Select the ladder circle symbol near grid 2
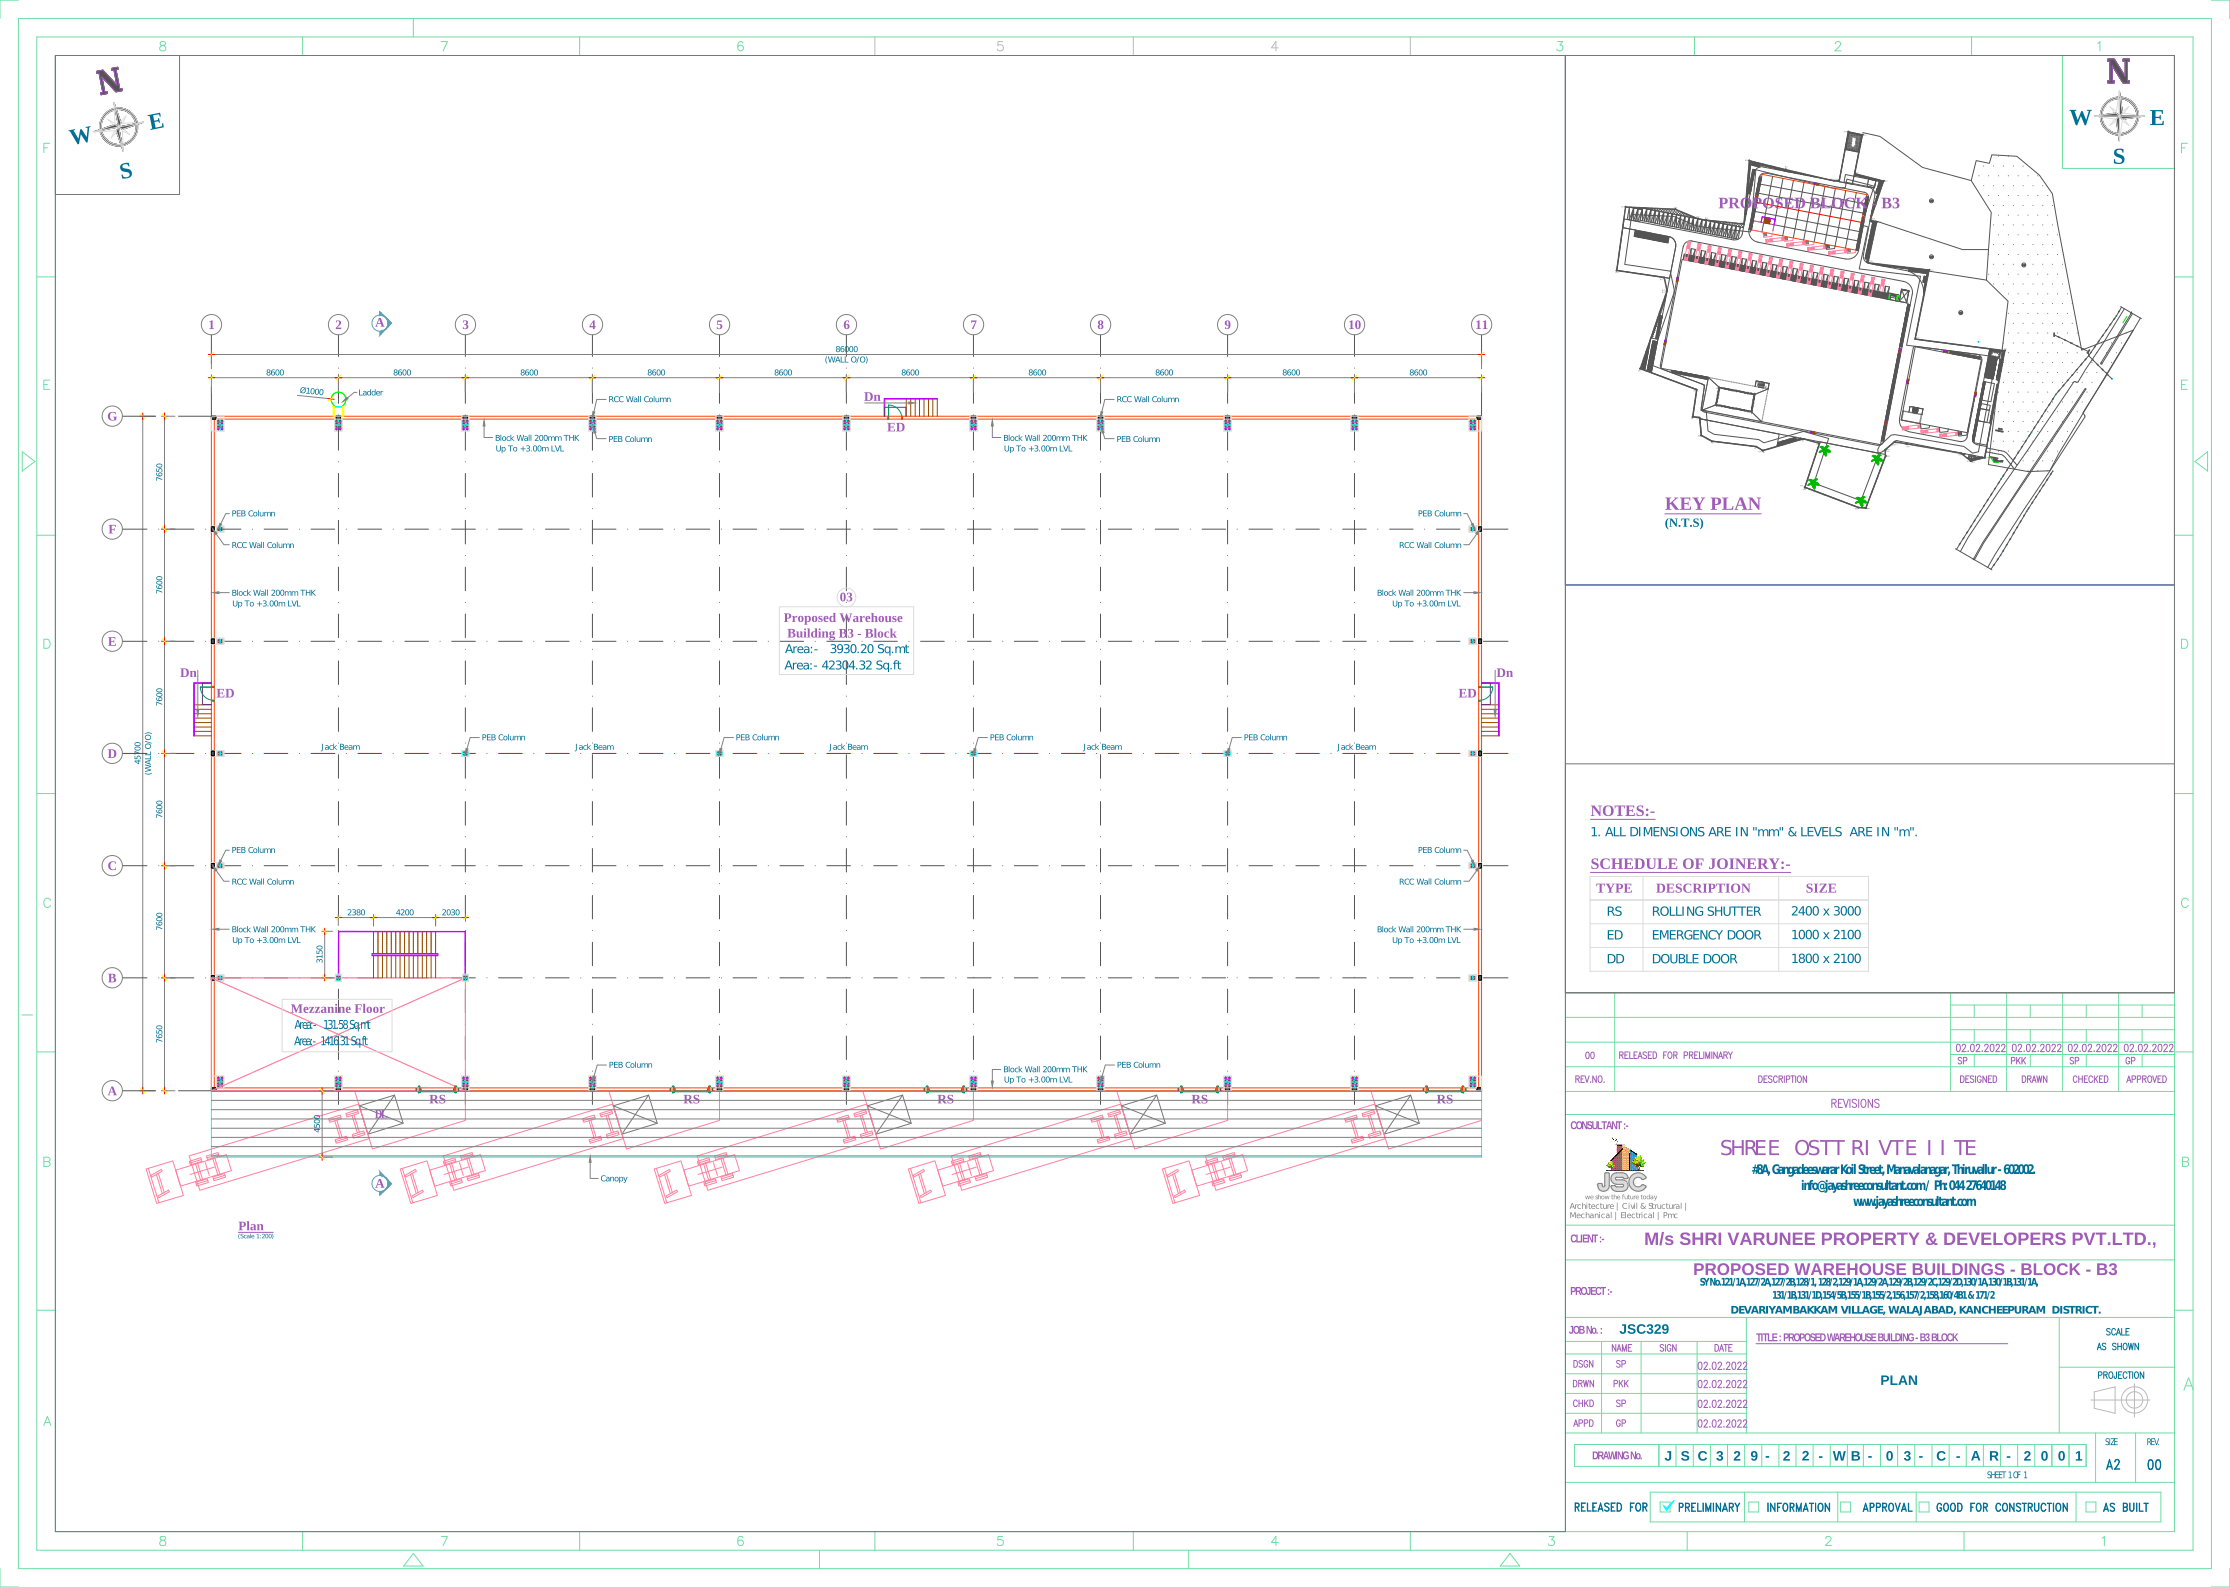 tap(338, 400)
